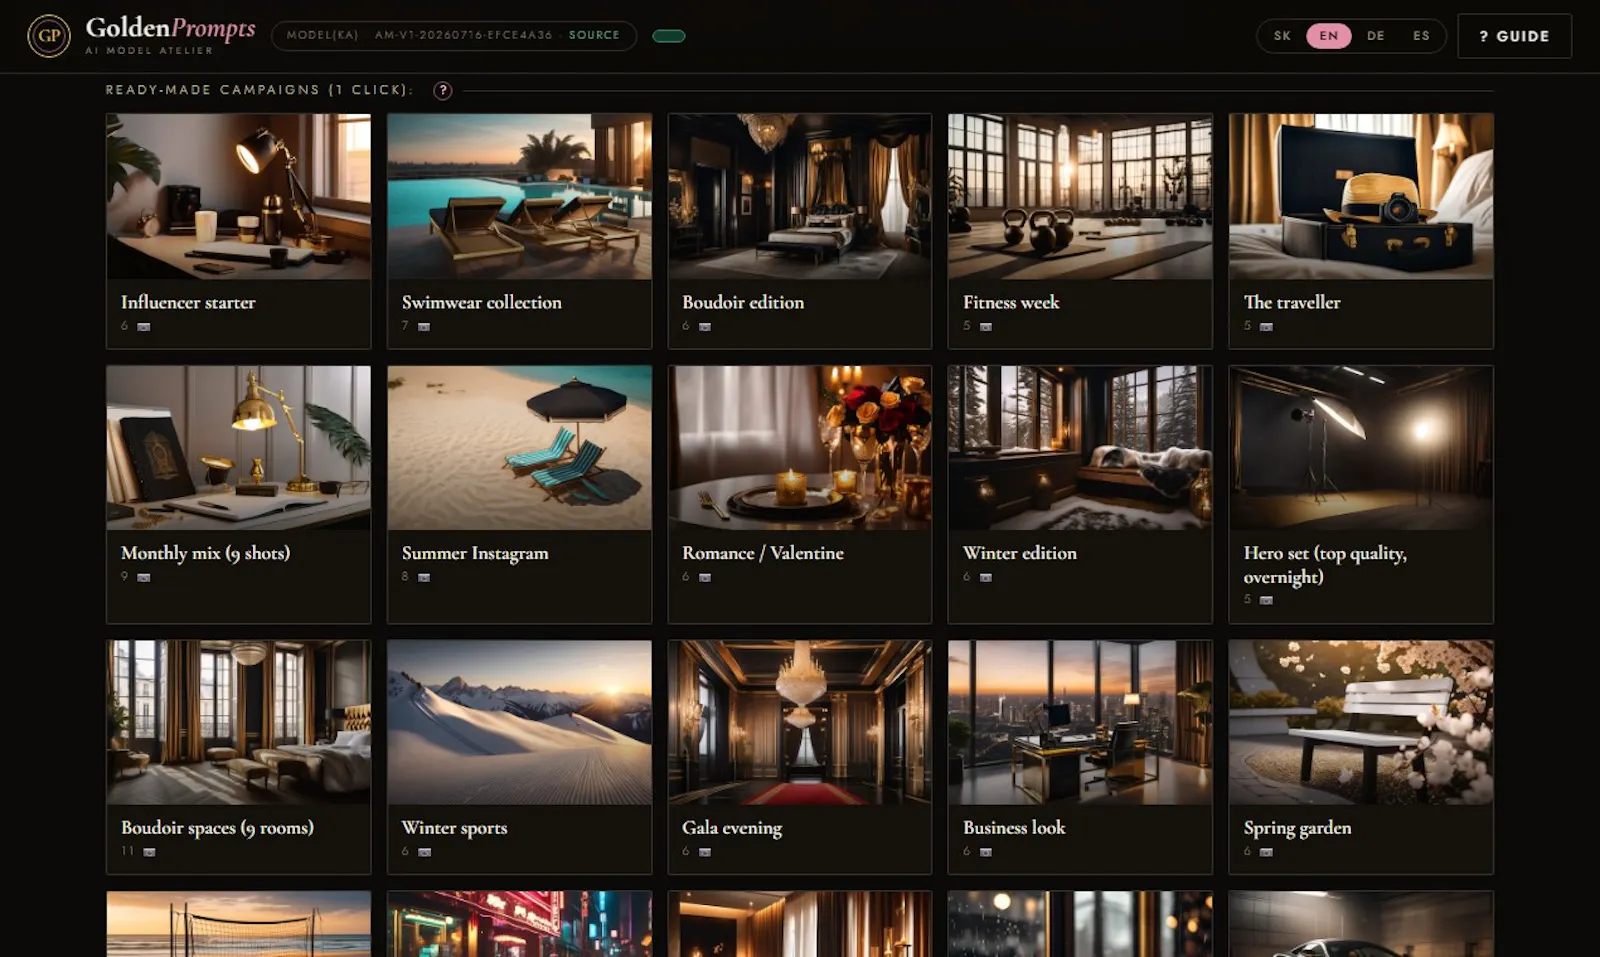Image resolution: width=1600 pixels, height=957 pixels.
Task: Click the camera icon under Monthly mix
Action: coord(144,578)
